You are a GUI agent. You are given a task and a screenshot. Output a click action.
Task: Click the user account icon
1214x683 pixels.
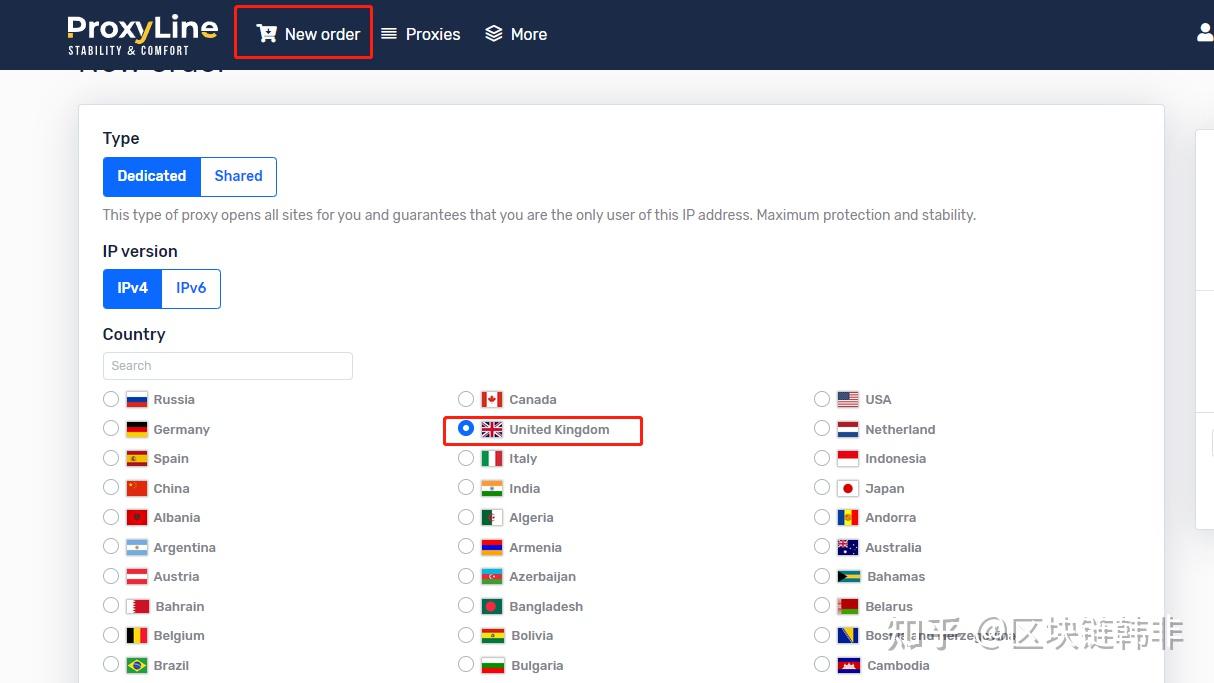tap(1205, 33)
